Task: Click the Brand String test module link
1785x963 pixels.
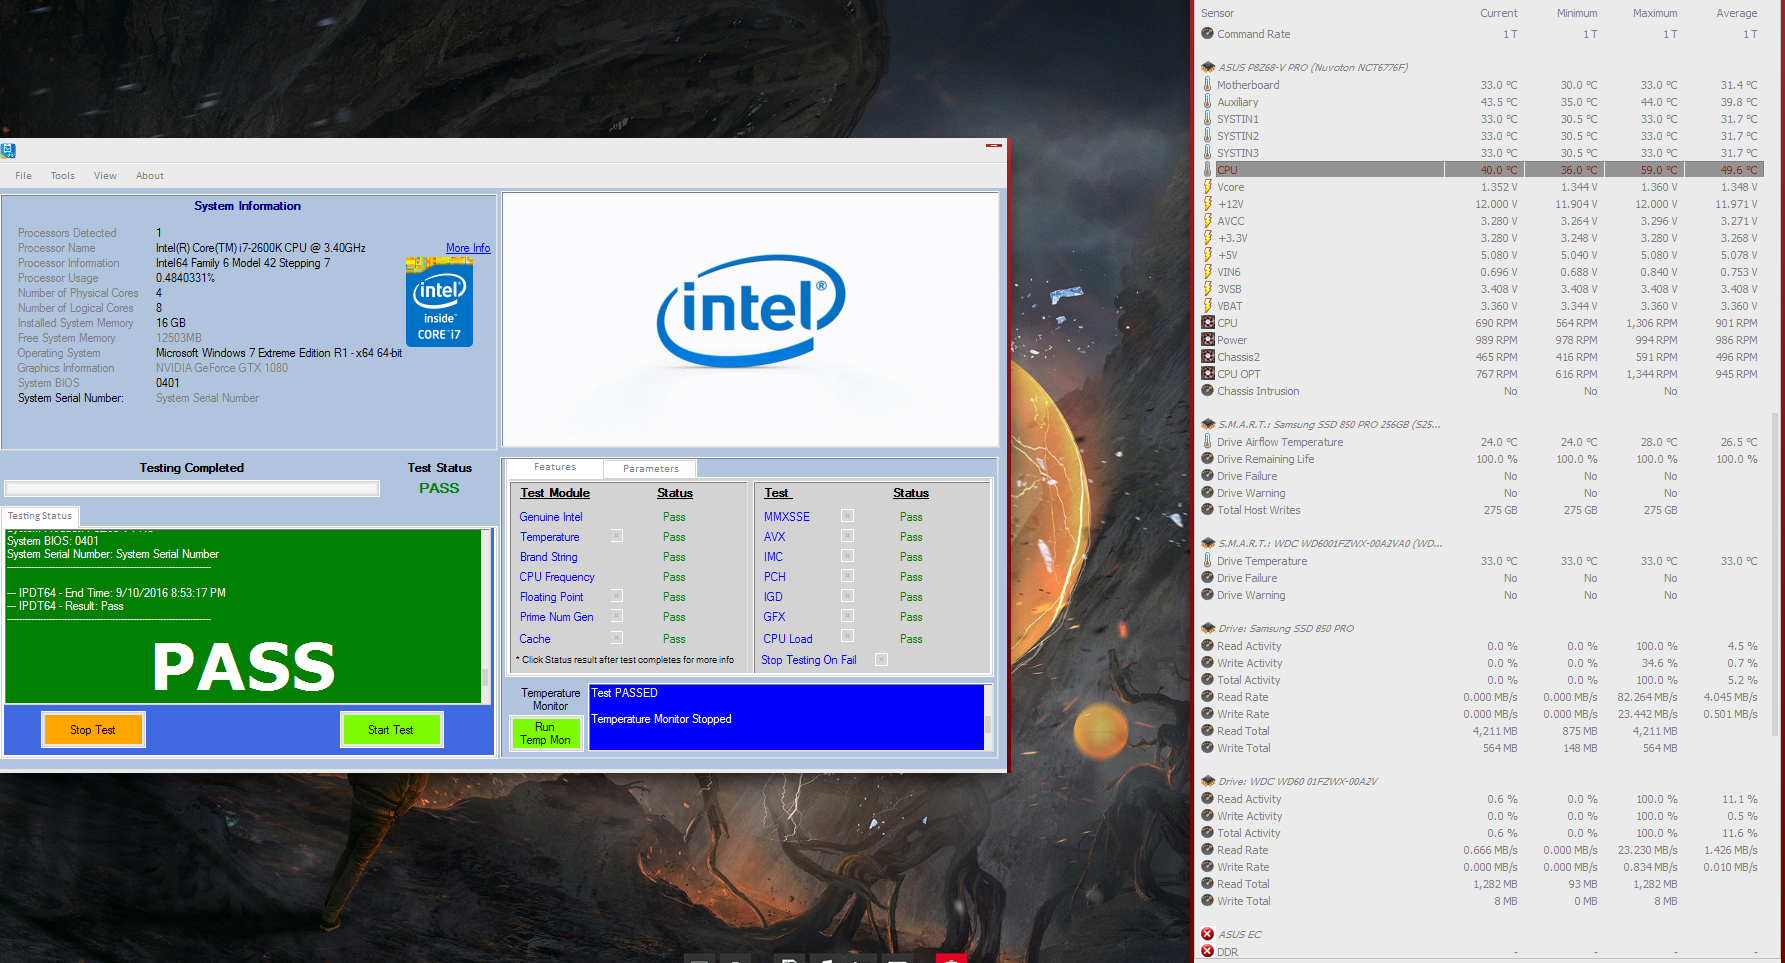Action: tap(548, 557)
